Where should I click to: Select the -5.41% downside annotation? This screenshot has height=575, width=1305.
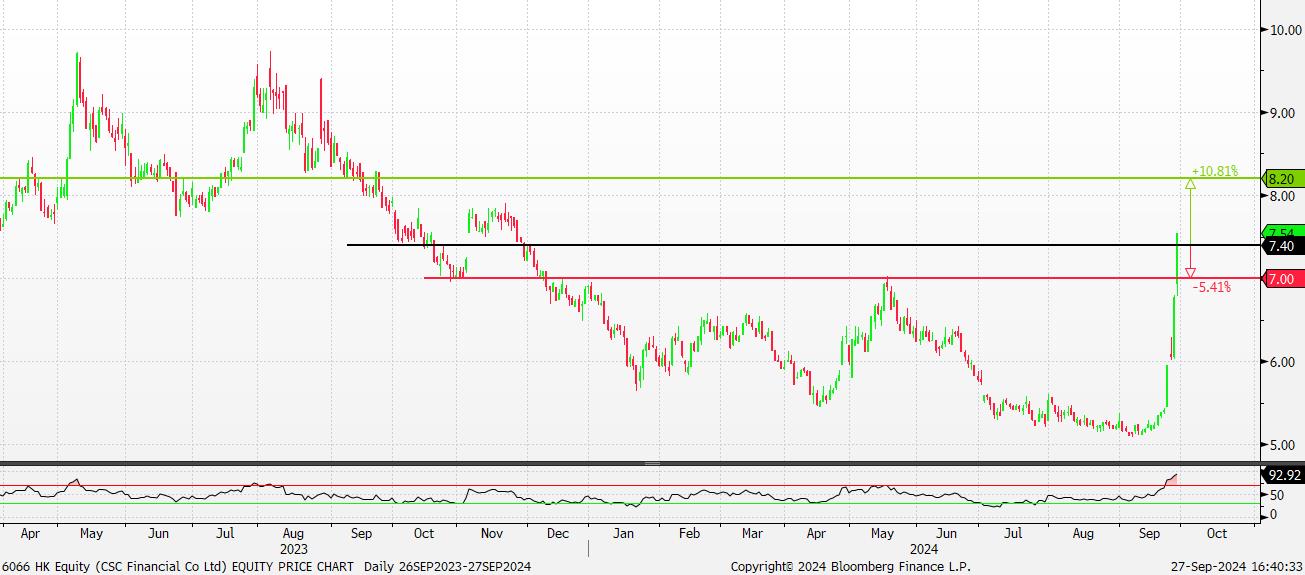click(1211, 287)
